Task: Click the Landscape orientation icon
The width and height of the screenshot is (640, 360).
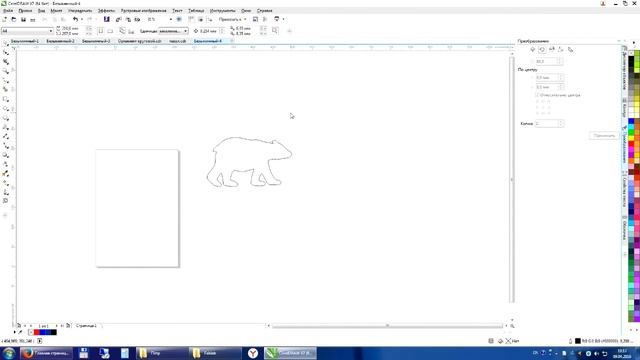Action: (x=110, y=31)
